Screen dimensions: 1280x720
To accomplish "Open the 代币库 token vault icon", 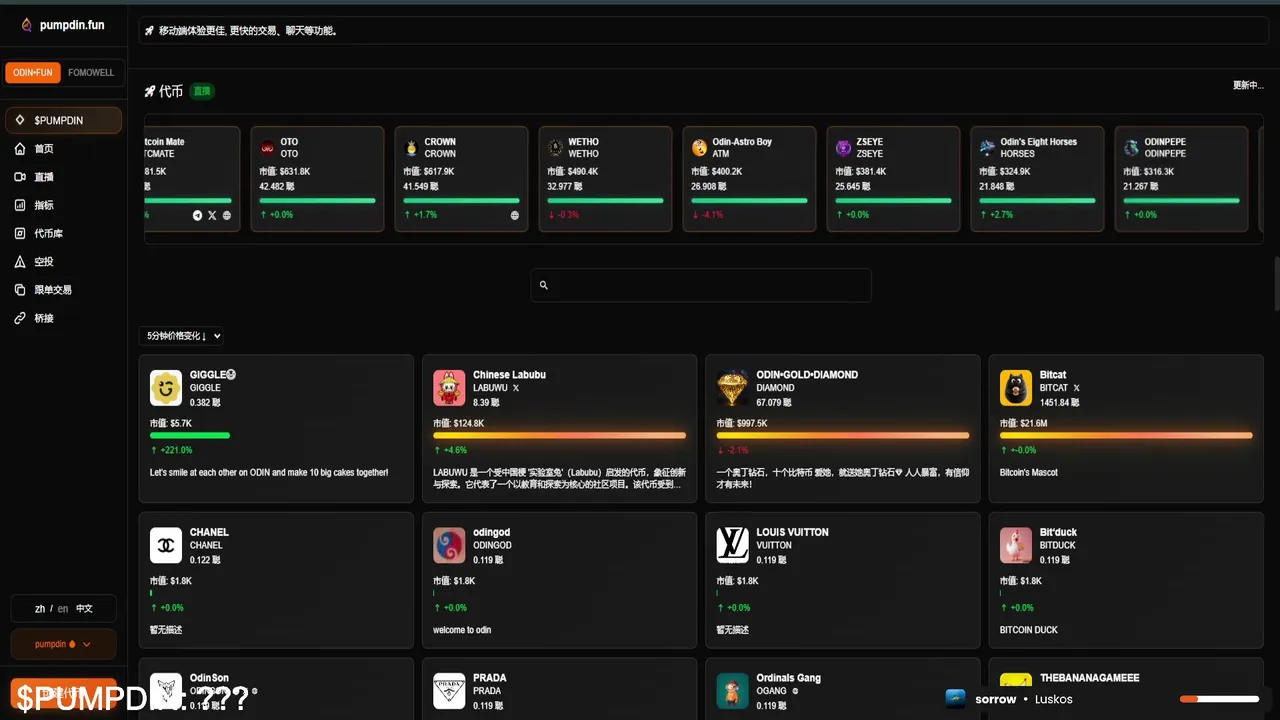I will pyautogui.click(x=20, y=233).
